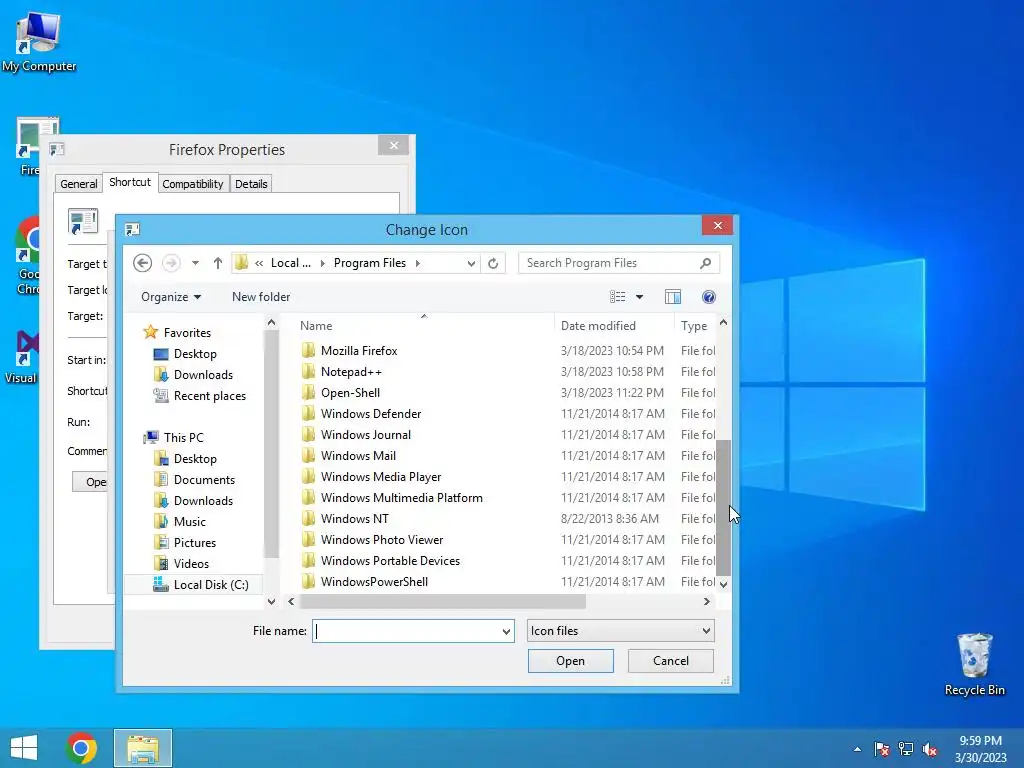The height and width of the screenshot is (768, 1024).
Task: Select Downloads under This PC
Action: [x=203, y=500]
